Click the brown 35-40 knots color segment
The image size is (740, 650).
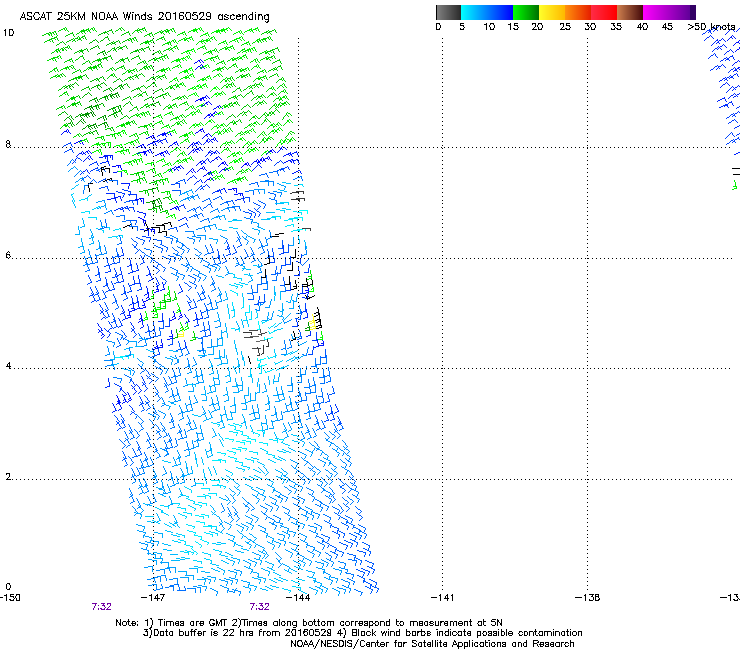point(630,12)
